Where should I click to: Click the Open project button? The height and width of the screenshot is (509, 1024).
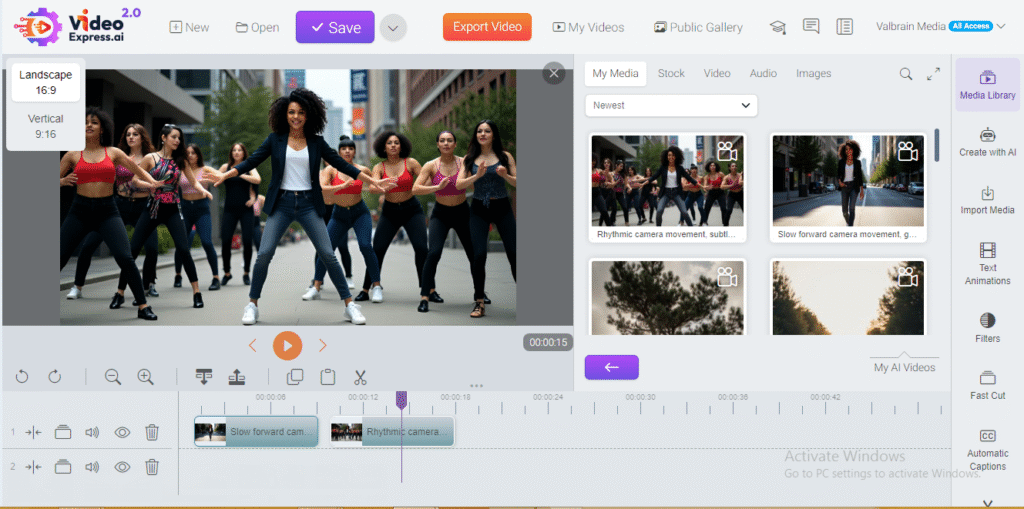pyautogui.click(x=257, y=27)
